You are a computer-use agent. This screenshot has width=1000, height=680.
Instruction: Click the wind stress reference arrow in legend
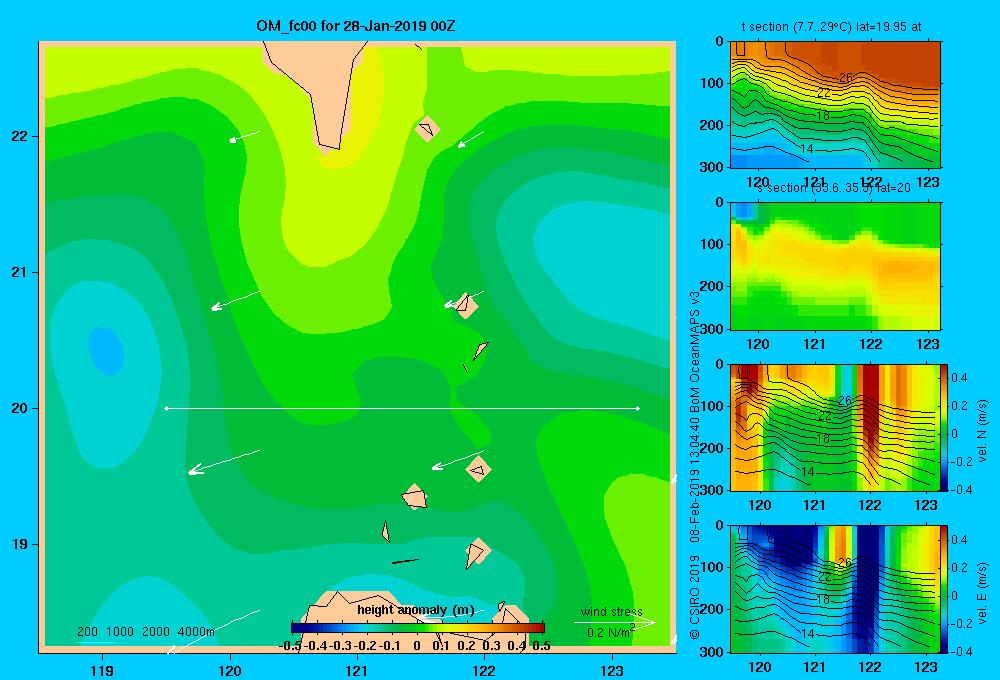point(614,622)
